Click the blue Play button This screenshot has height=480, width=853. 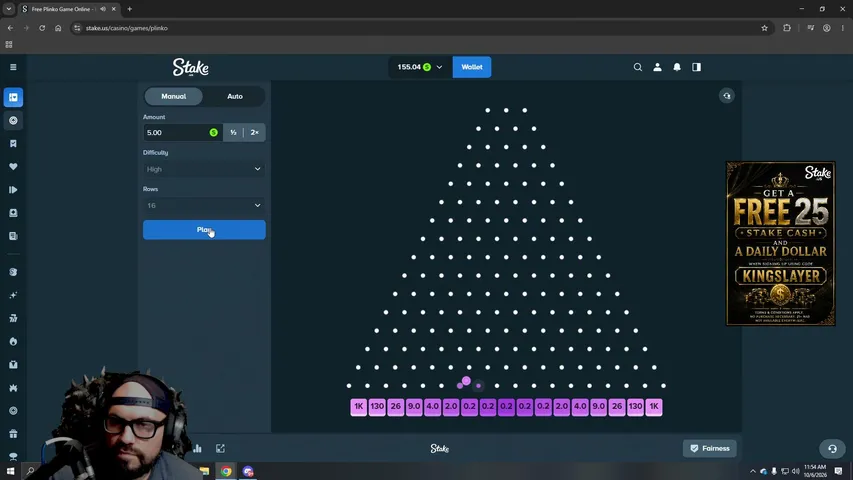(204, 230)
